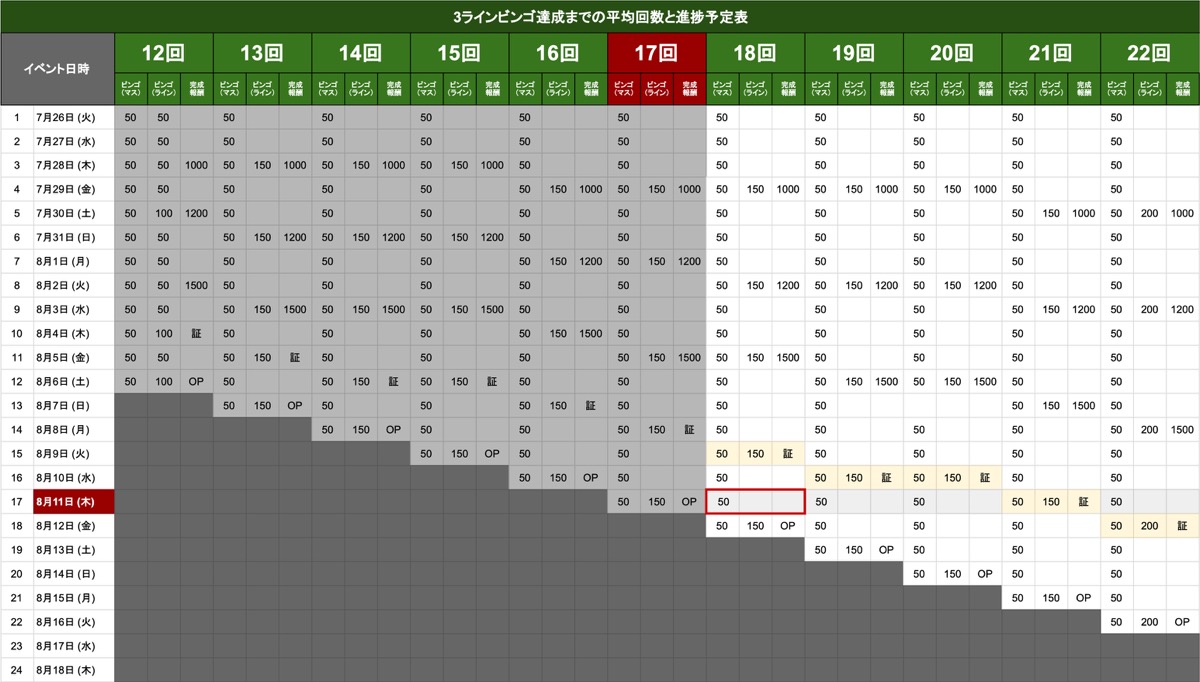
Task: Select the highlighted 8月11日 (木) date cell
Action: click(73, 501)
